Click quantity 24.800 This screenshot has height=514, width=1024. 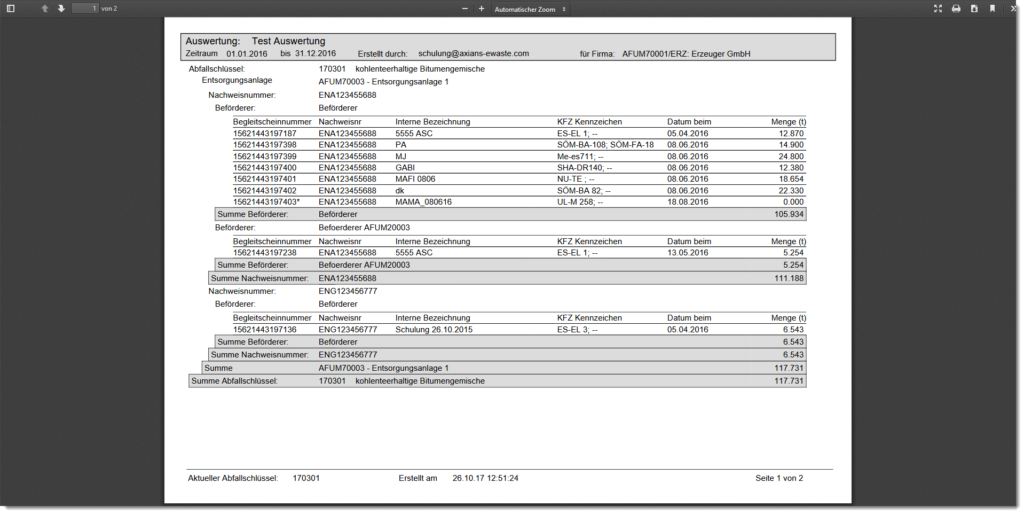pyautogui.click(x=791, y=156)
